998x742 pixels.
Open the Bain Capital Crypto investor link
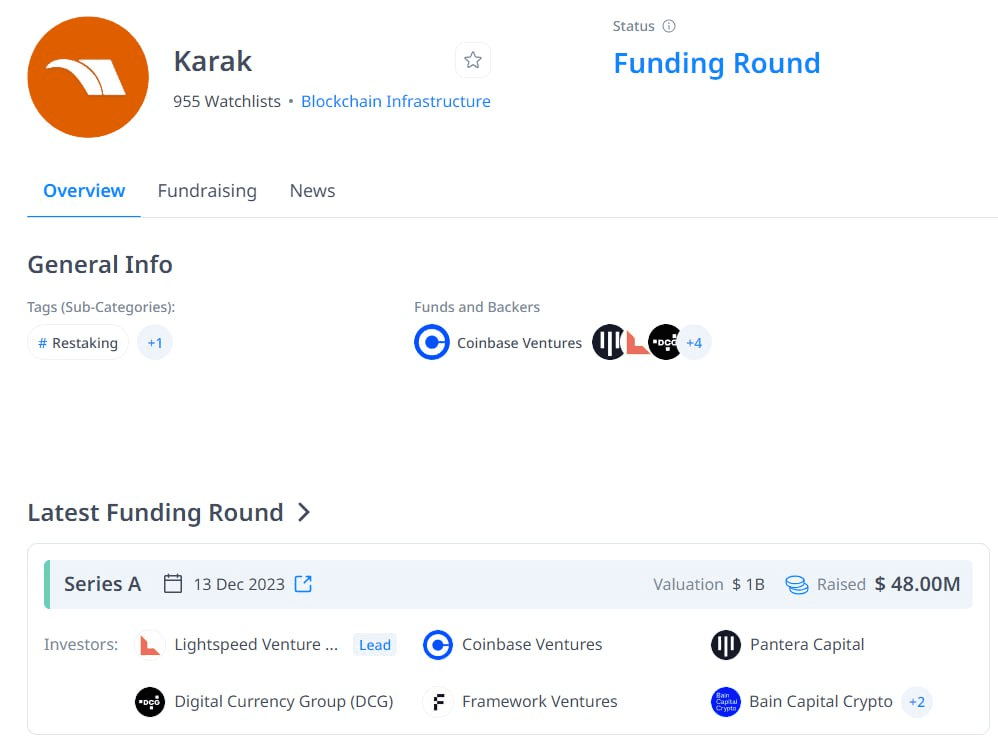coord(821,701)
